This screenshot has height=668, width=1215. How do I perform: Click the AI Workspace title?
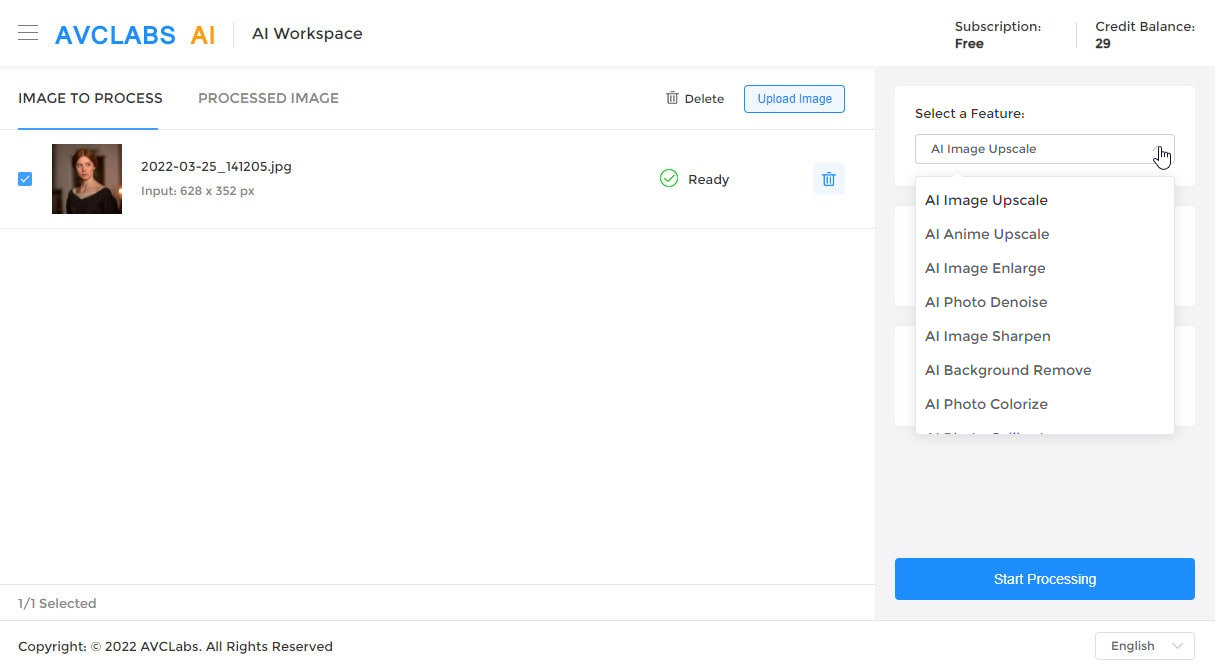[x=307, y=34]
